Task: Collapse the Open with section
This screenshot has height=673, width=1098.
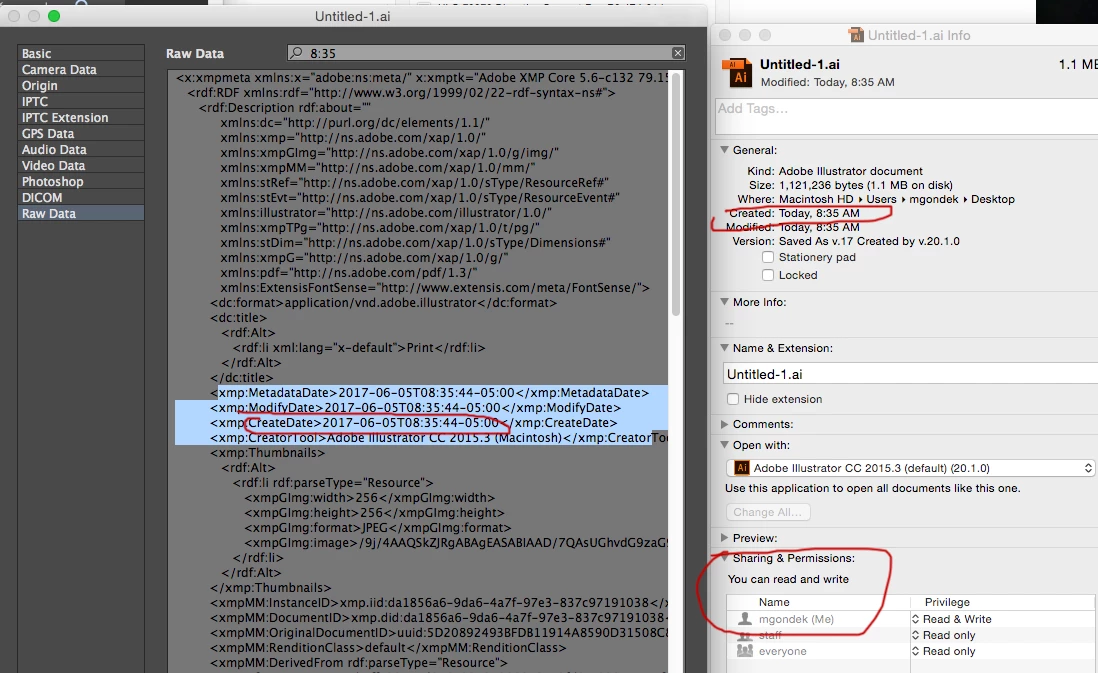Action: tap(725, 445)
